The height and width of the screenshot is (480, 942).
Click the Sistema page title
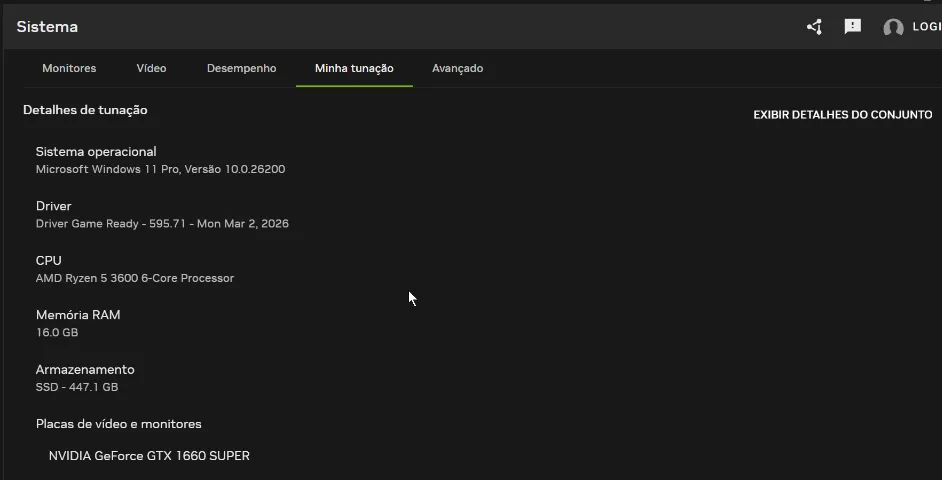tap(47, 27)
